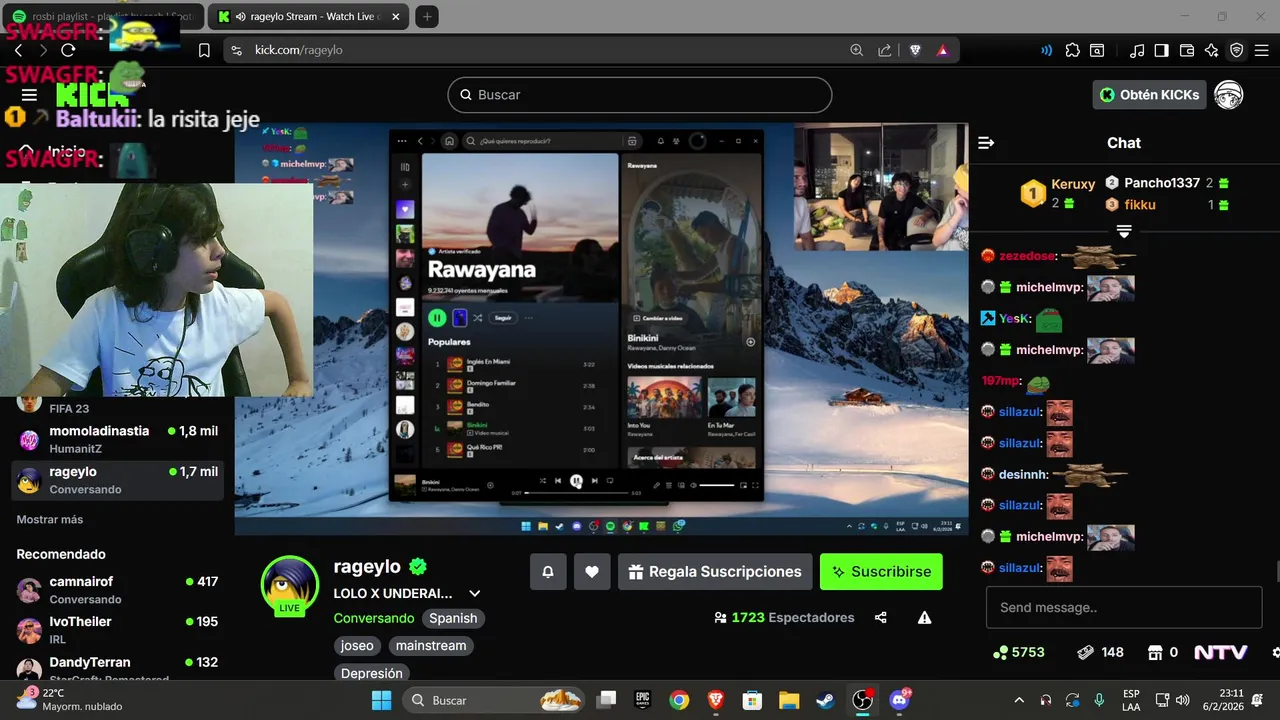This screenshot has width=1280, height=720.
Task: Open recommended channel camnairof
Action: [118, 590]
